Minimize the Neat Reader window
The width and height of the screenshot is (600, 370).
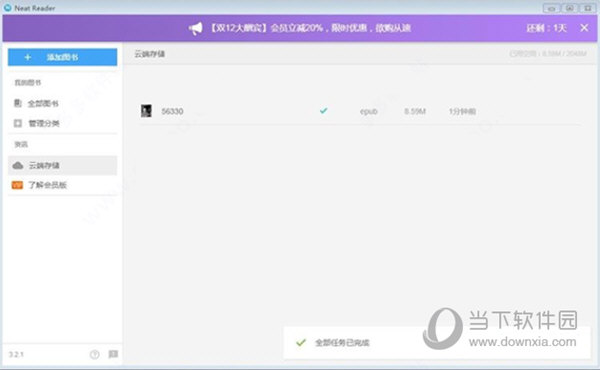[551, 8]
